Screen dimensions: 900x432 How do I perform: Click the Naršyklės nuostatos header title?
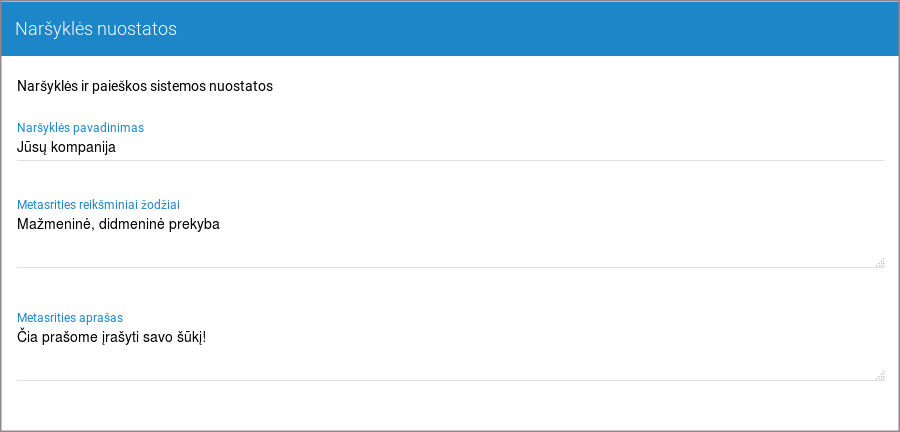pos(96,29)
